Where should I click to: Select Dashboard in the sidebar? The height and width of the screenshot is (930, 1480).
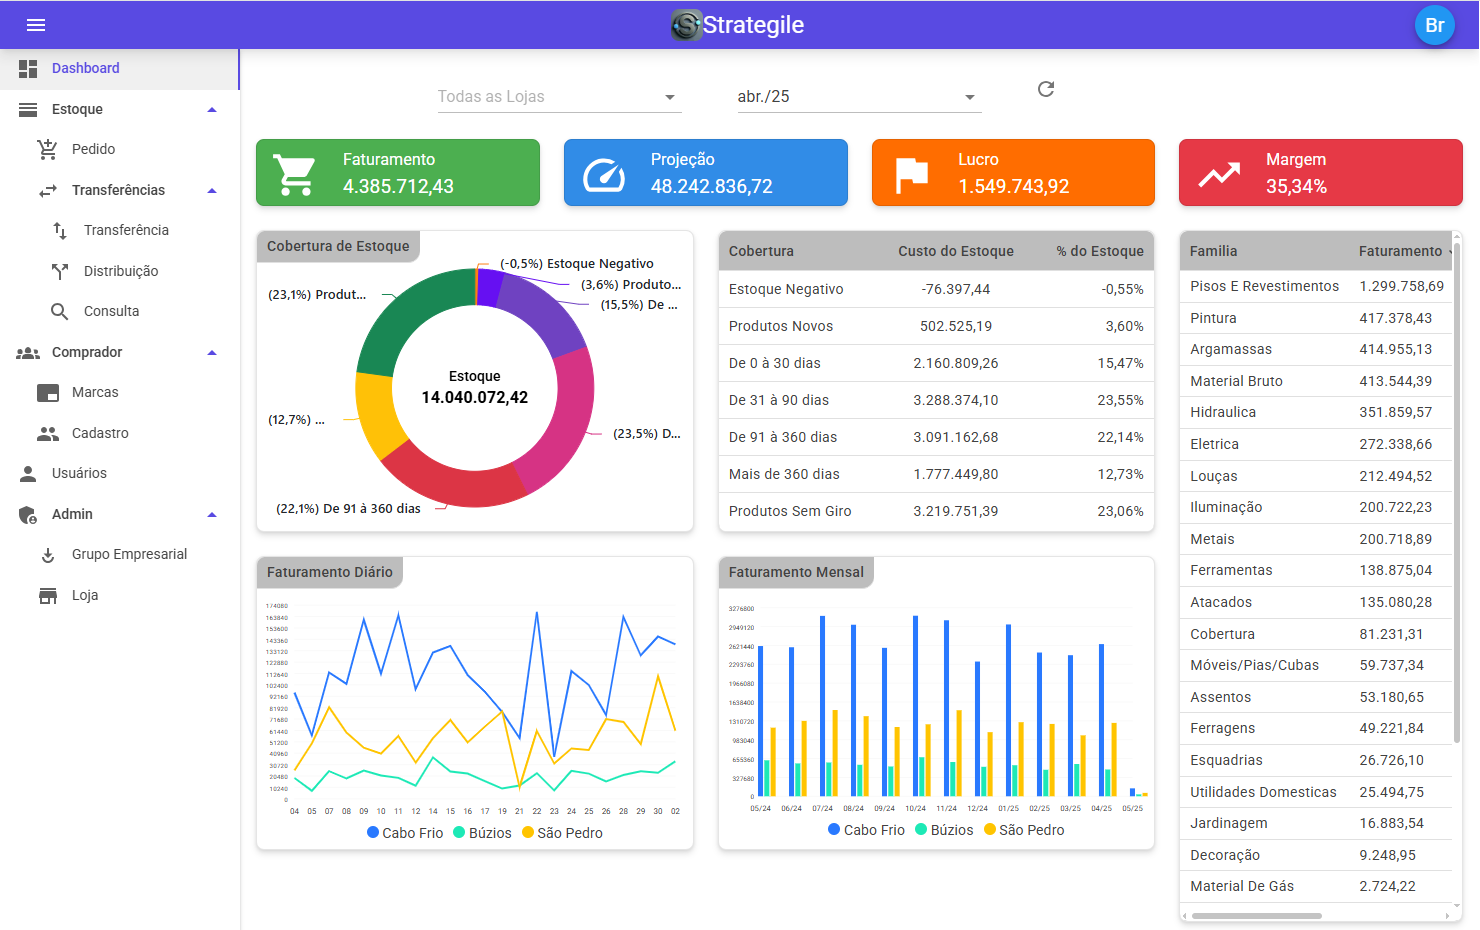click(x=86, y=68)
